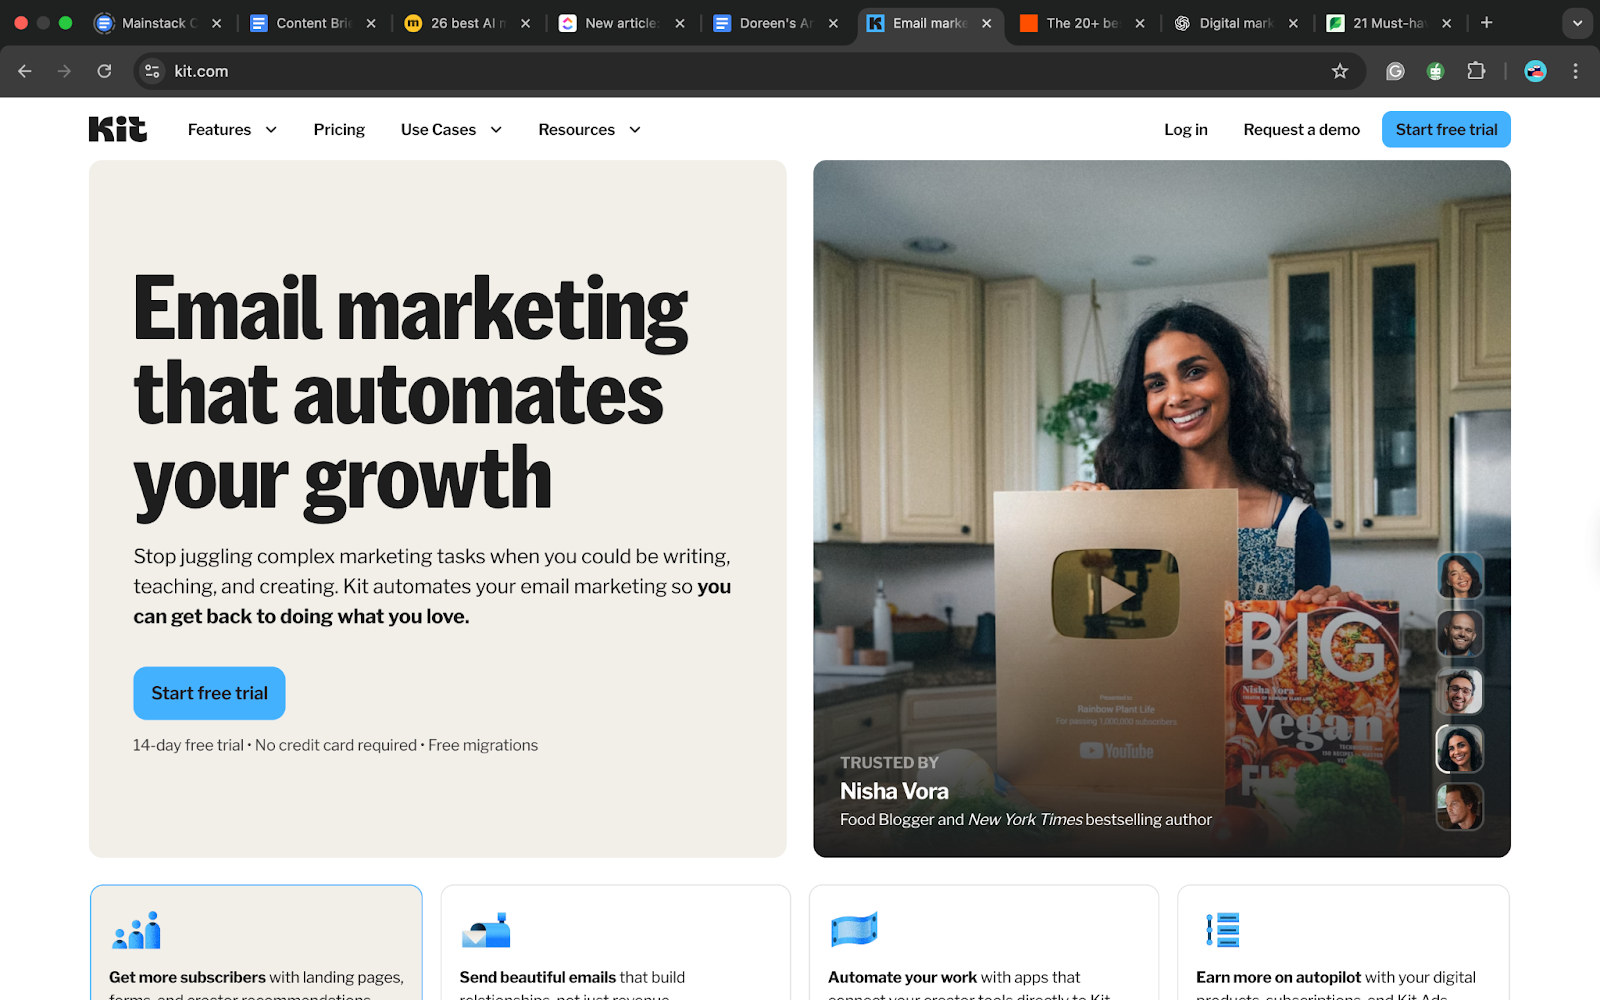Open the Extensions puzzle icon
The width and height of the screenshot is (1600, 1000).
1476,71
